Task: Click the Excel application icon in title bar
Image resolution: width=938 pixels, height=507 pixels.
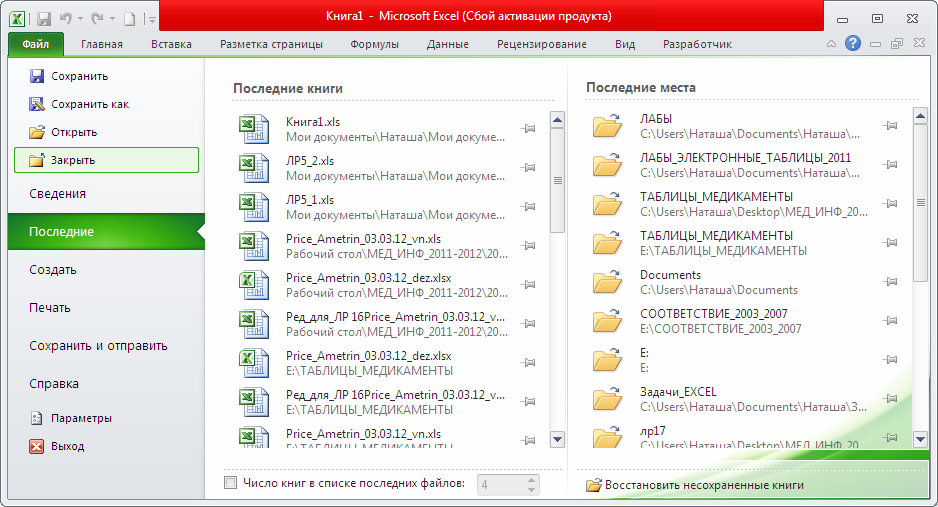Action: pos(17,19)
